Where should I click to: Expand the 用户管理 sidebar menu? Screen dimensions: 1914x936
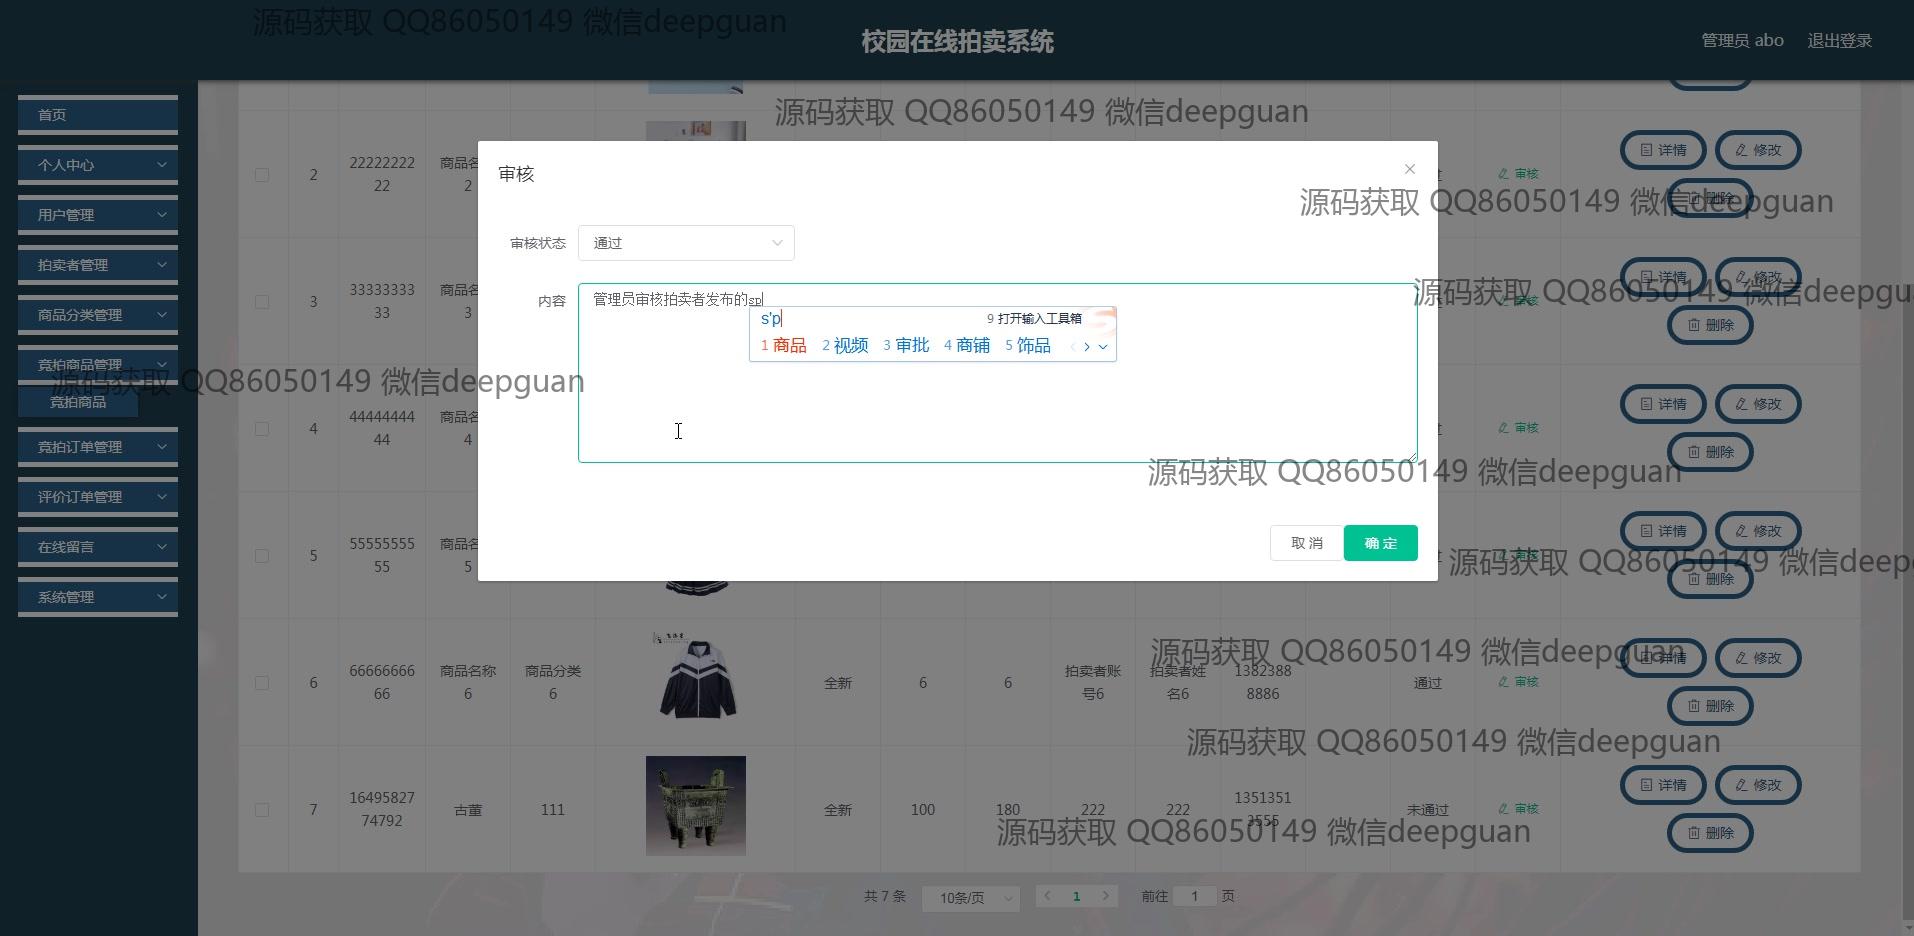point(98,215)
